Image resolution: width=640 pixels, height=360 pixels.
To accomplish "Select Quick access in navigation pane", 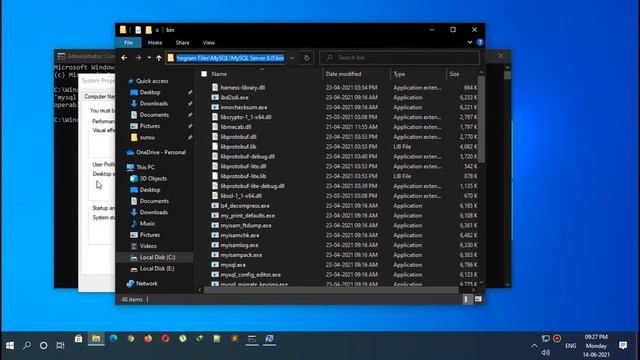I will tap(152, 81).
